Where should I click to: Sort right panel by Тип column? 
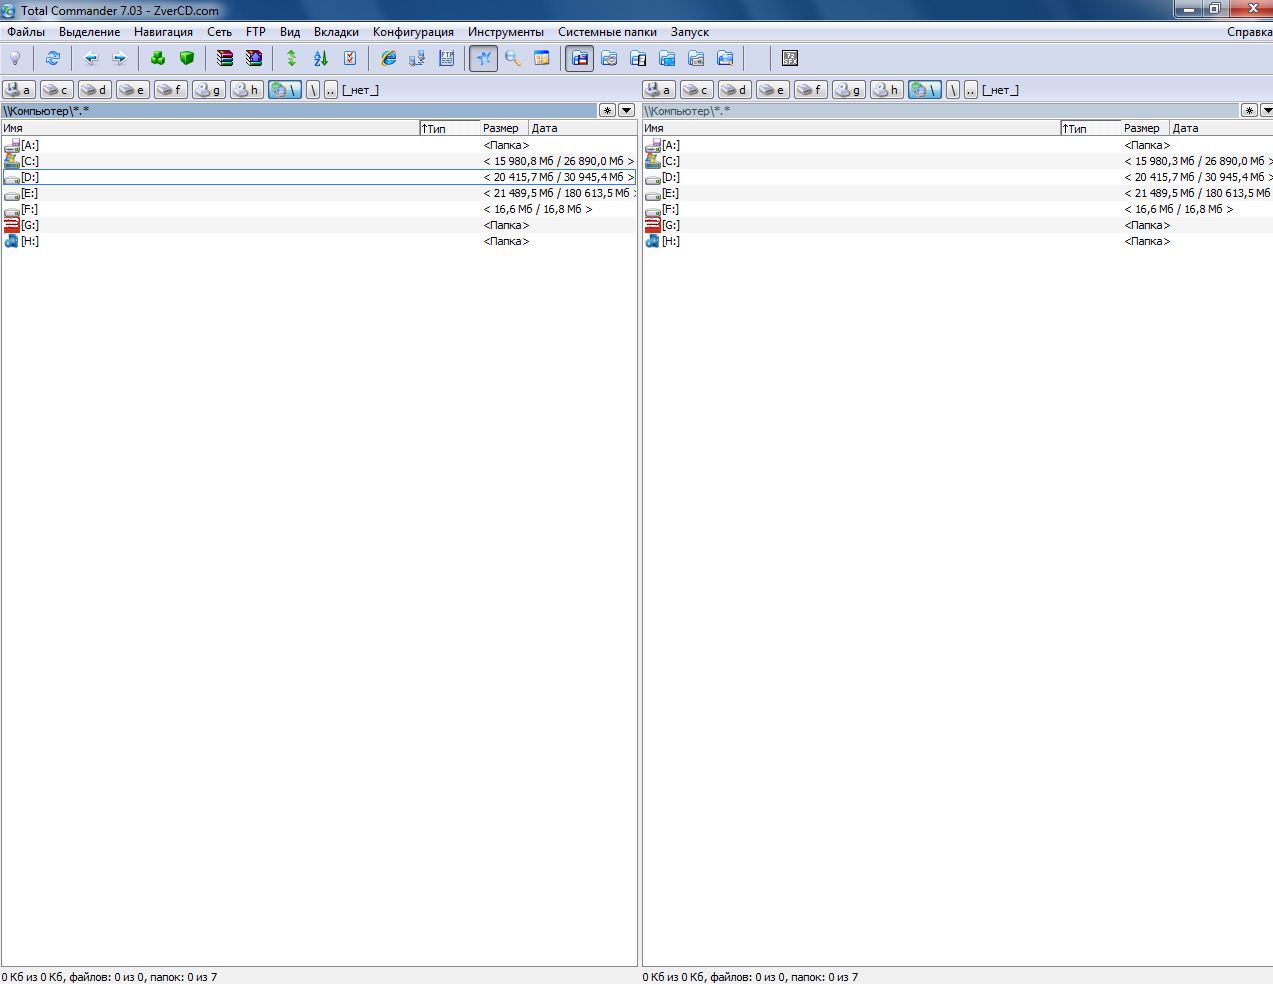click(1091, 128)
